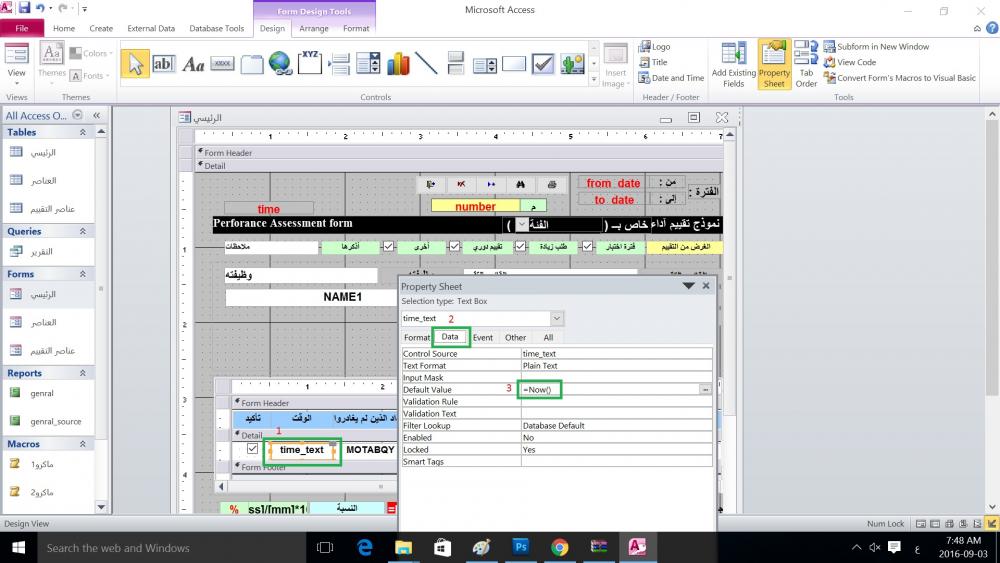This screenshot has width=1000, height=563.
Task: Insert a Title into the form
Action: tap(653, 62)
